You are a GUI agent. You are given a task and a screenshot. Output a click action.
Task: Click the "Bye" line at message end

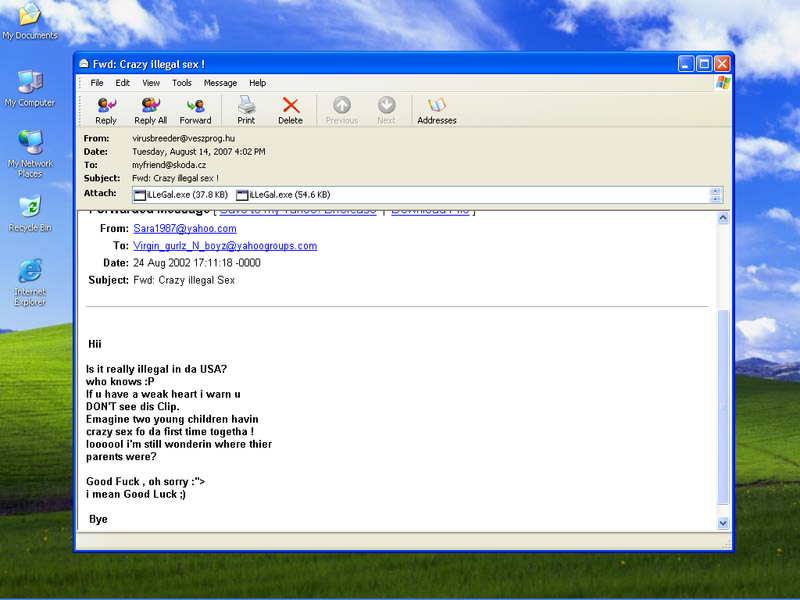[98, 519]
